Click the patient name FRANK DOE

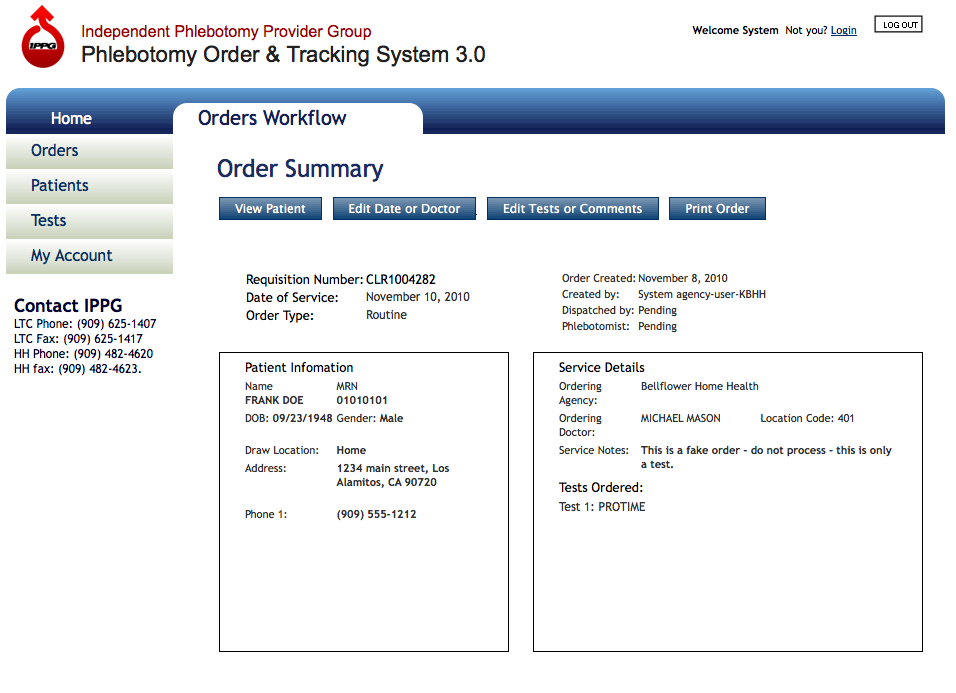(x=274, y=401)
